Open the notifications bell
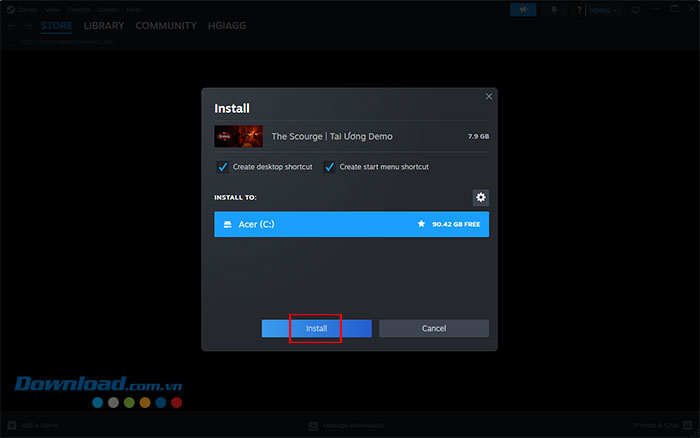This screenshot has height=438, width=700. (x=554, y=9)
